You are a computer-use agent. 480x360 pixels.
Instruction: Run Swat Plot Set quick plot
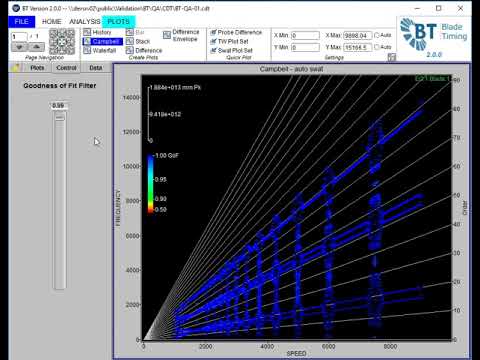coord(232,50)
